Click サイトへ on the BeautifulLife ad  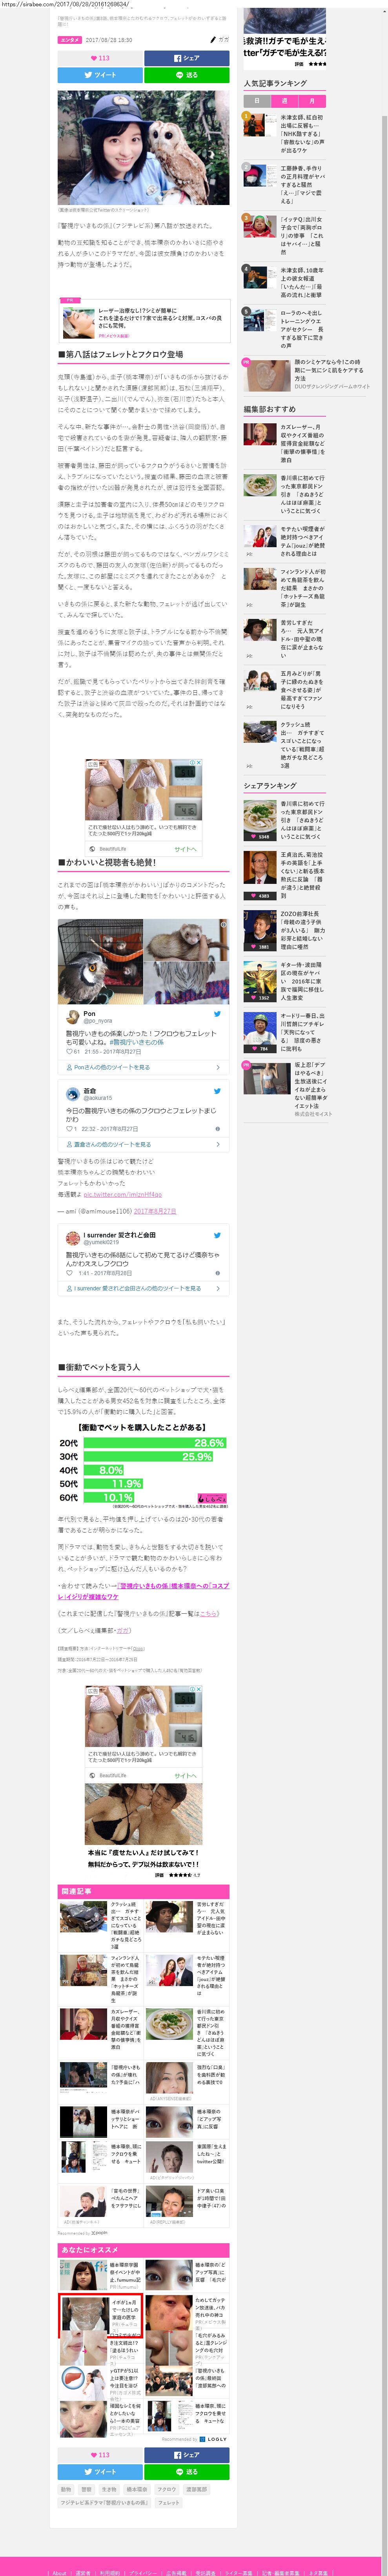(185, 849)
